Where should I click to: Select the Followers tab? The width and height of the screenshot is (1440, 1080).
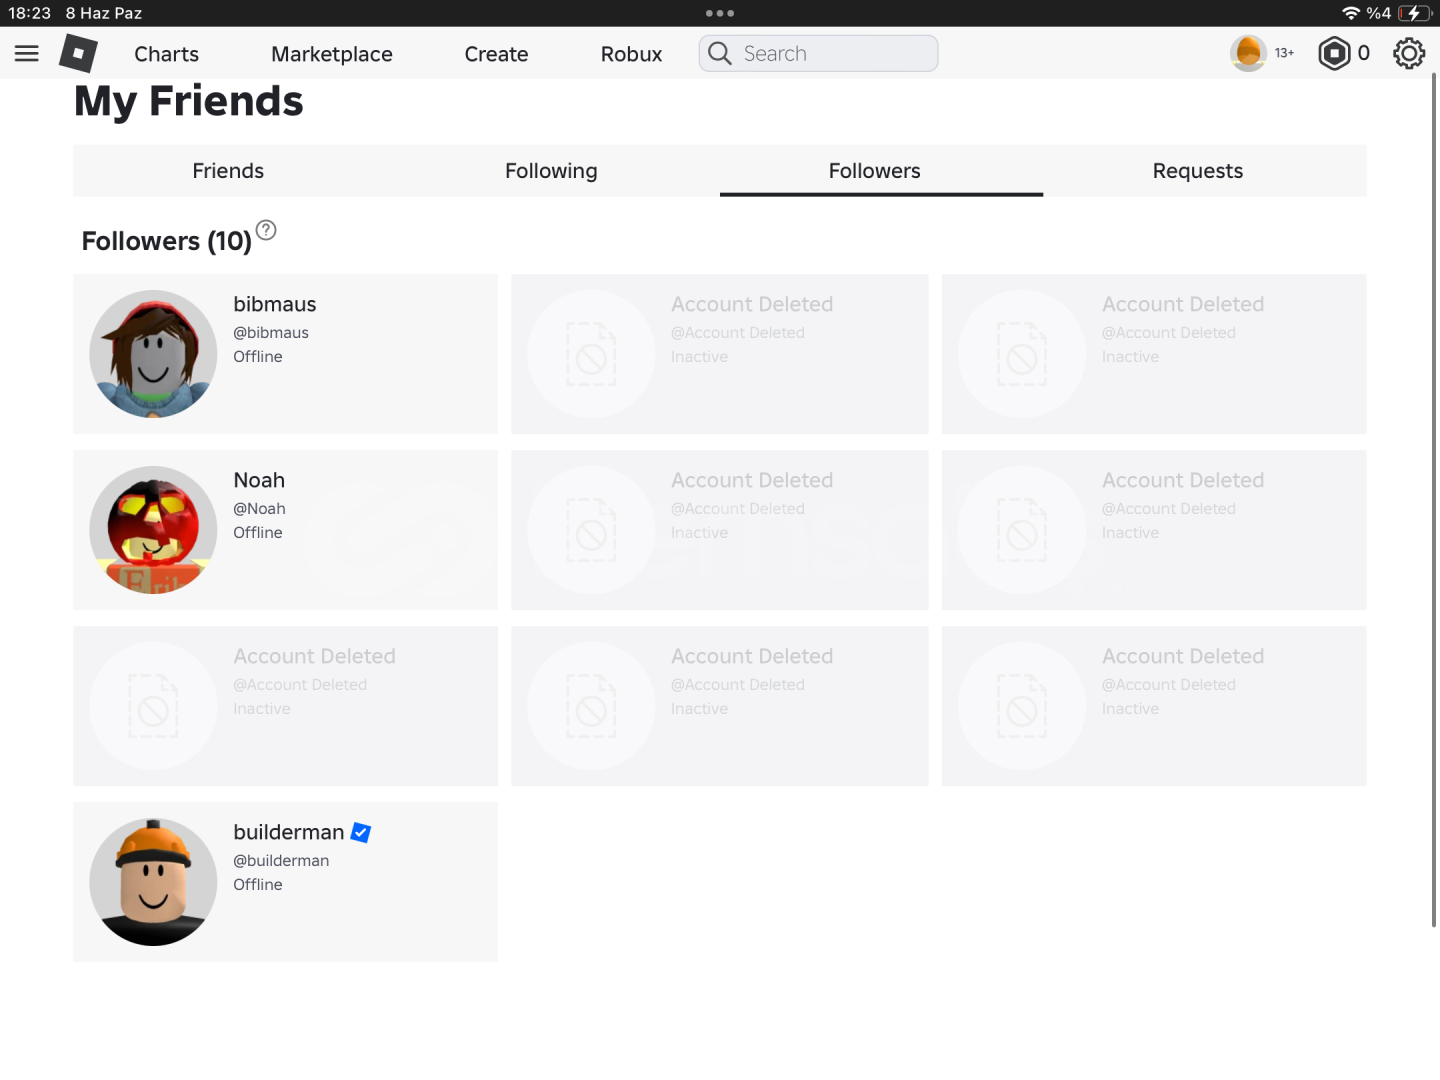875,171
